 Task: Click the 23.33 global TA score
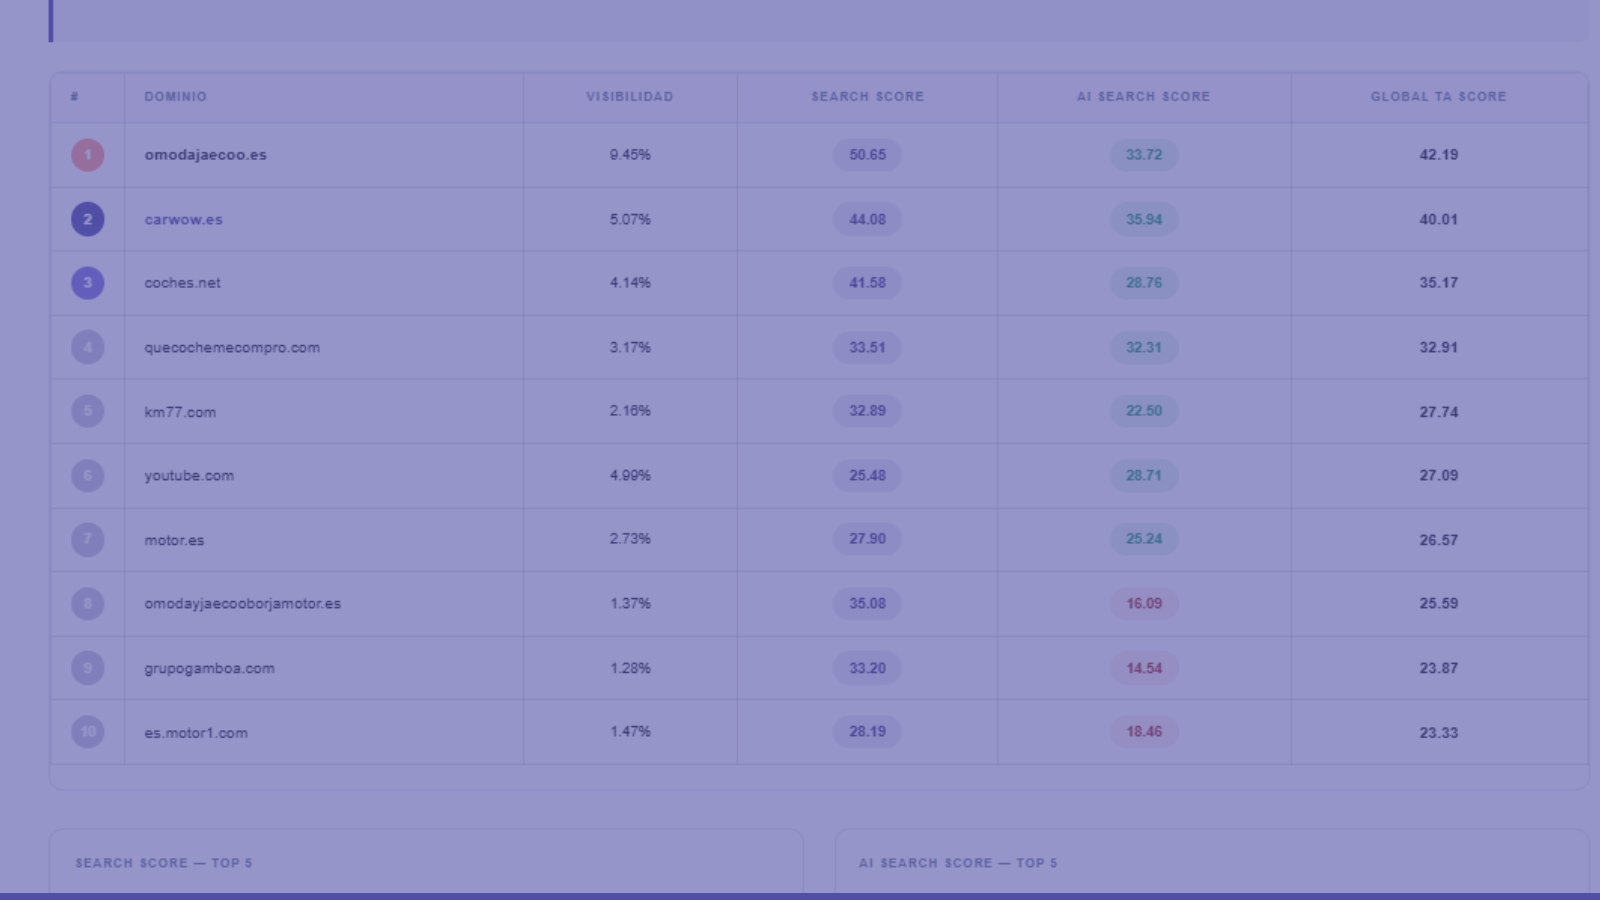[x=1438, y=733]
